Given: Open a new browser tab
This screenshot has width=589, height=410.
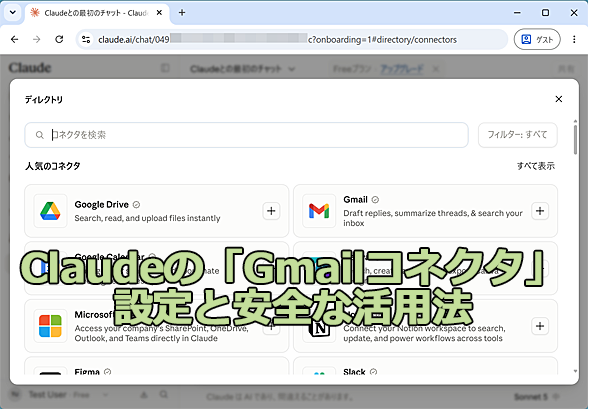Looking at the screenshot, I should [182, 12].
